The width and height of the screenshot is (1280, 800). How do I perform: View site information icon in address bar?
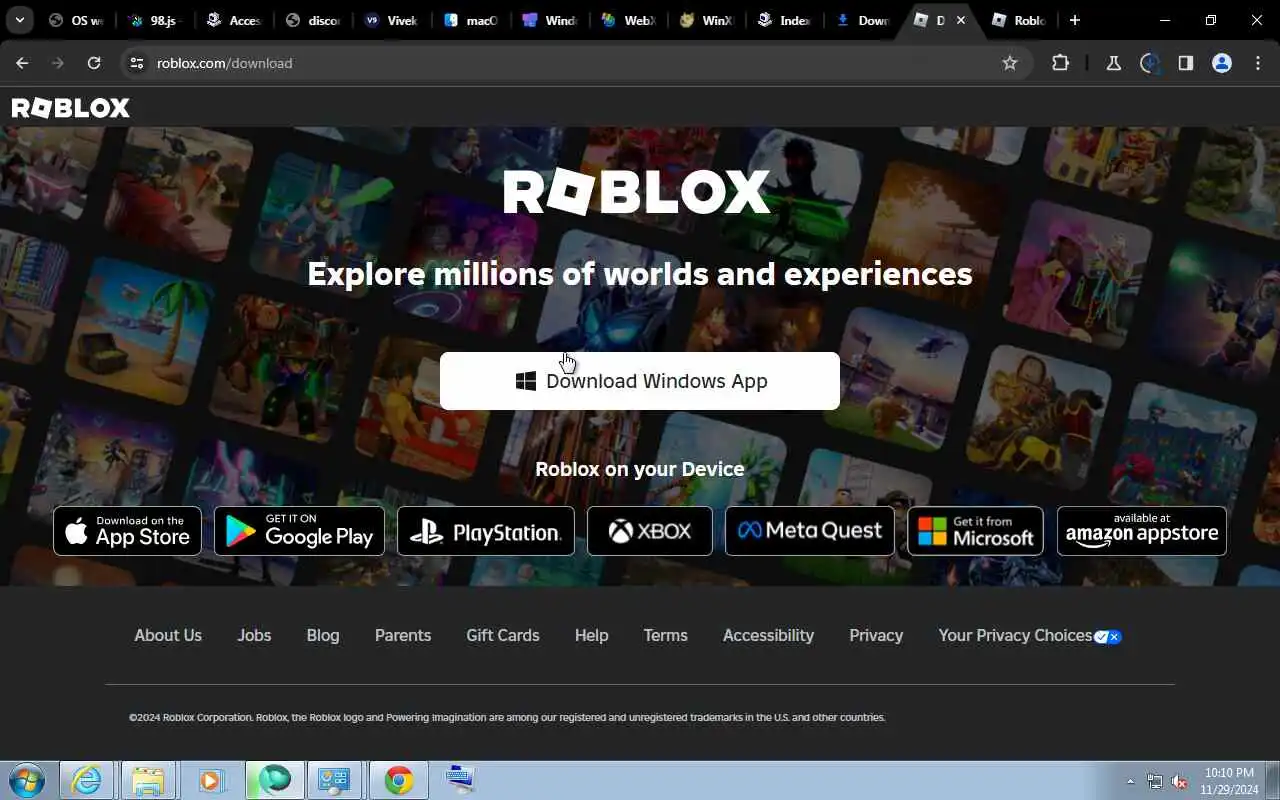coord(137,63)
